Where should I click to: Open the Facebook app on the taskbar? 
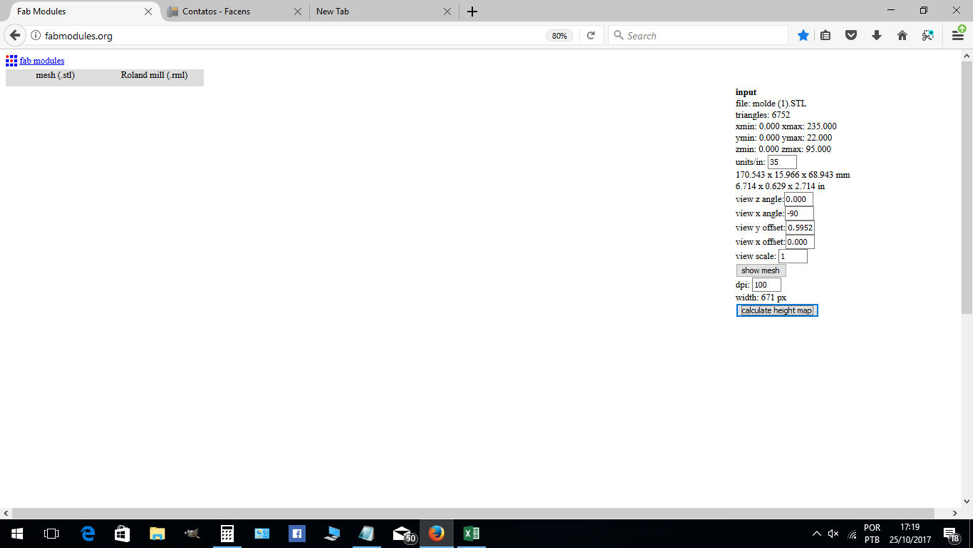point(297,534)
